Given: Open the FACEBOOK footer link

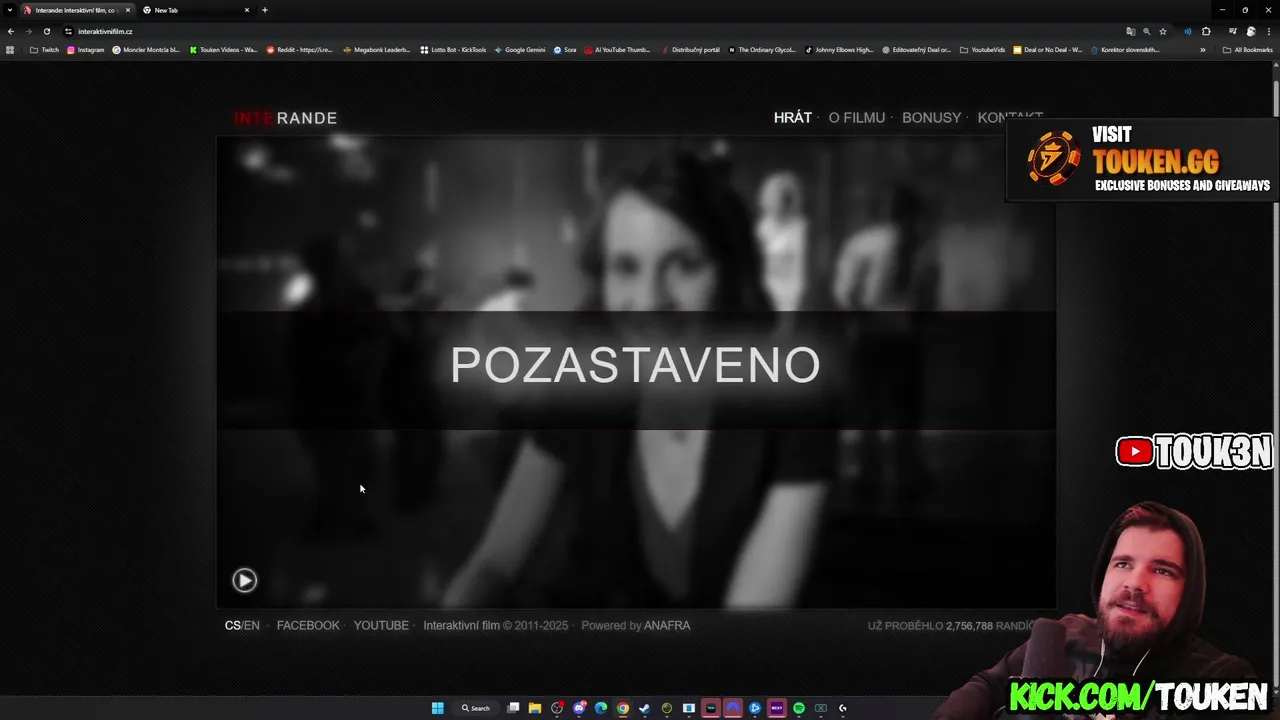Looking at the screenshot, I should (x=308, y=626).
